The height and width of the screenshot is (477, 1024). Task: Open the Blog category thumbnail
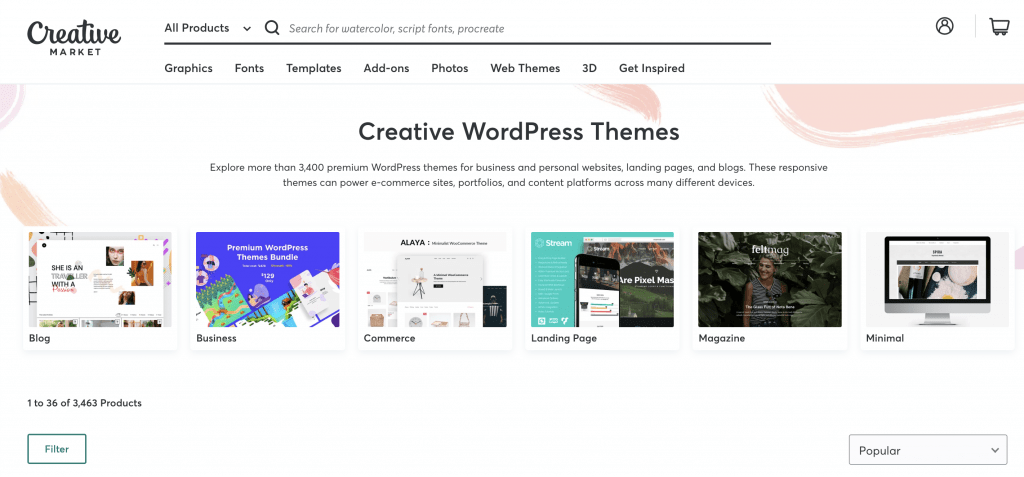[x=100, y=280]
